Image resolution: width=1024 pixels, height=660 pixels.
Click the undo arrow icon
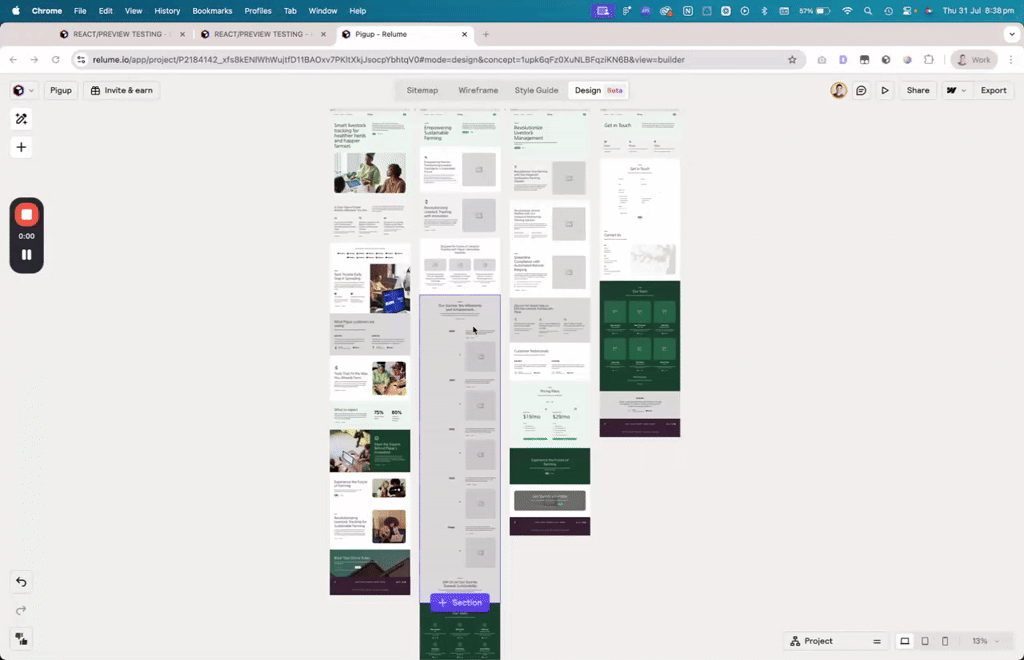[x=21, y=582]
